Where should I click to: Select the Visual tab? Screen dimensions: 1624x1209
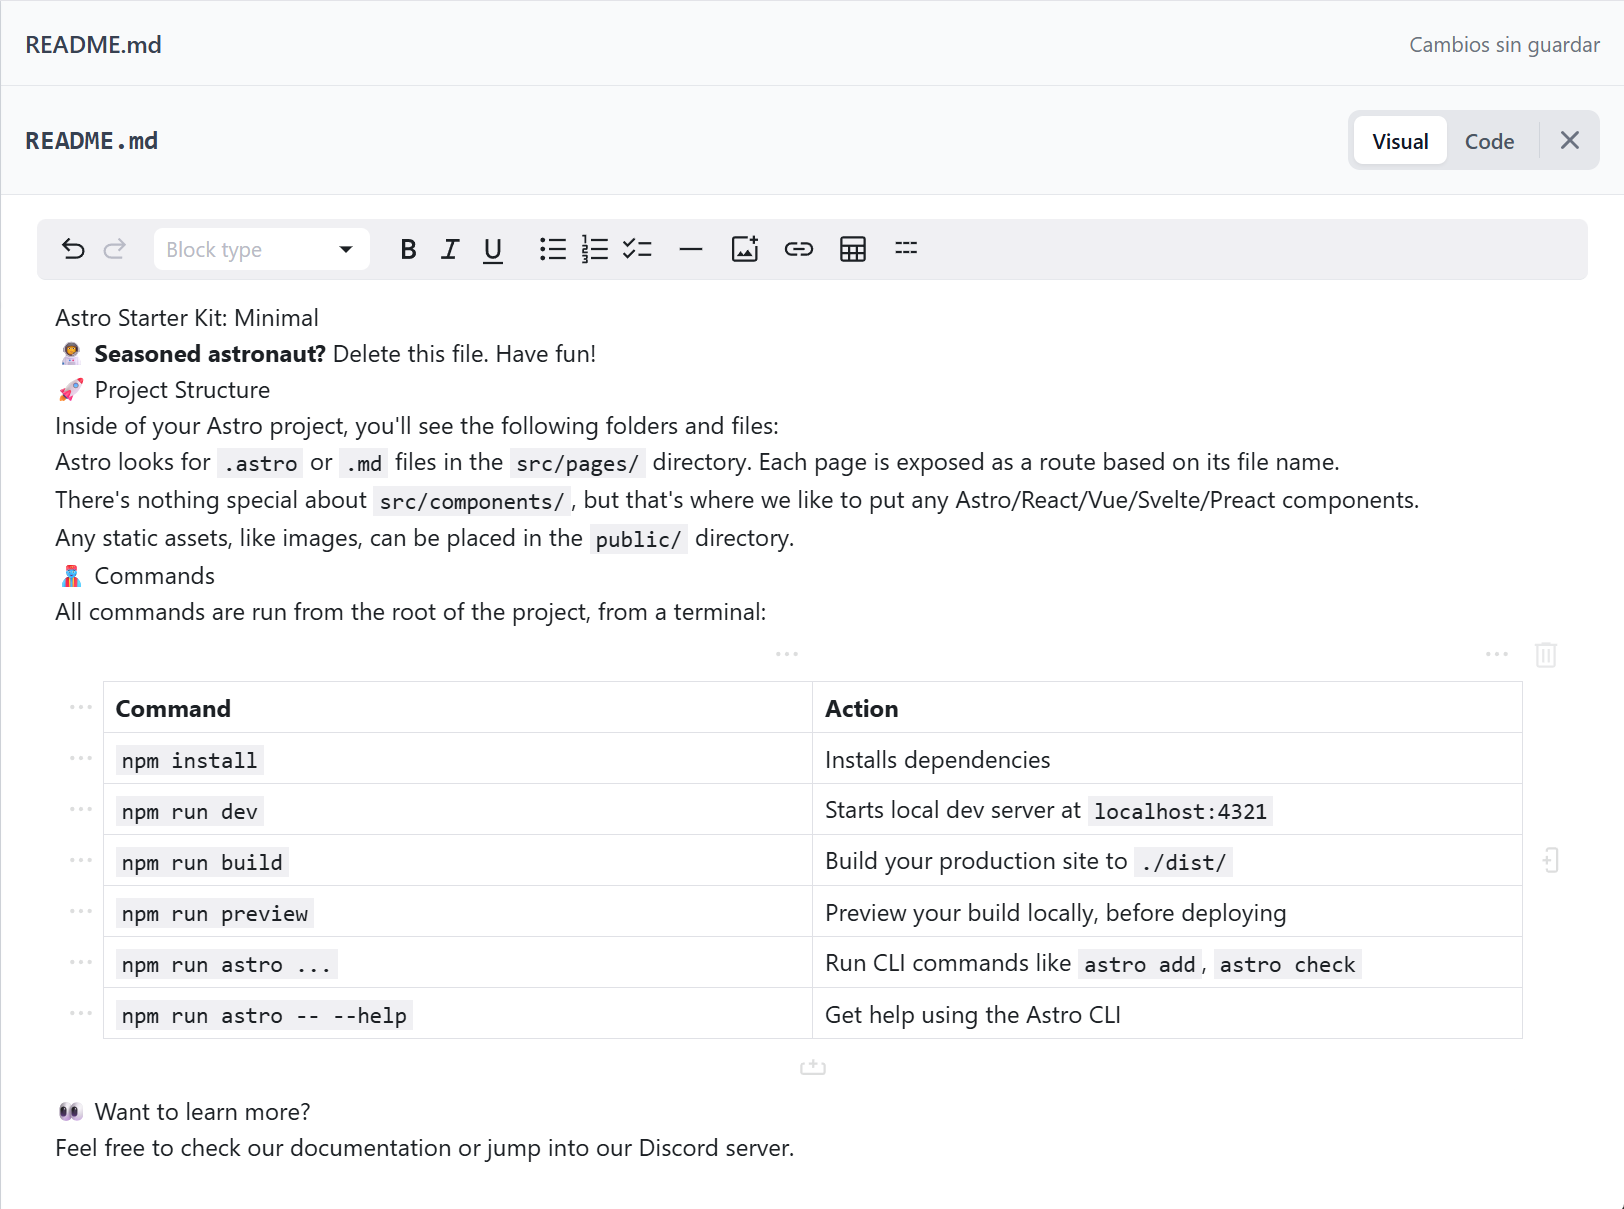tap(1399, 140)
